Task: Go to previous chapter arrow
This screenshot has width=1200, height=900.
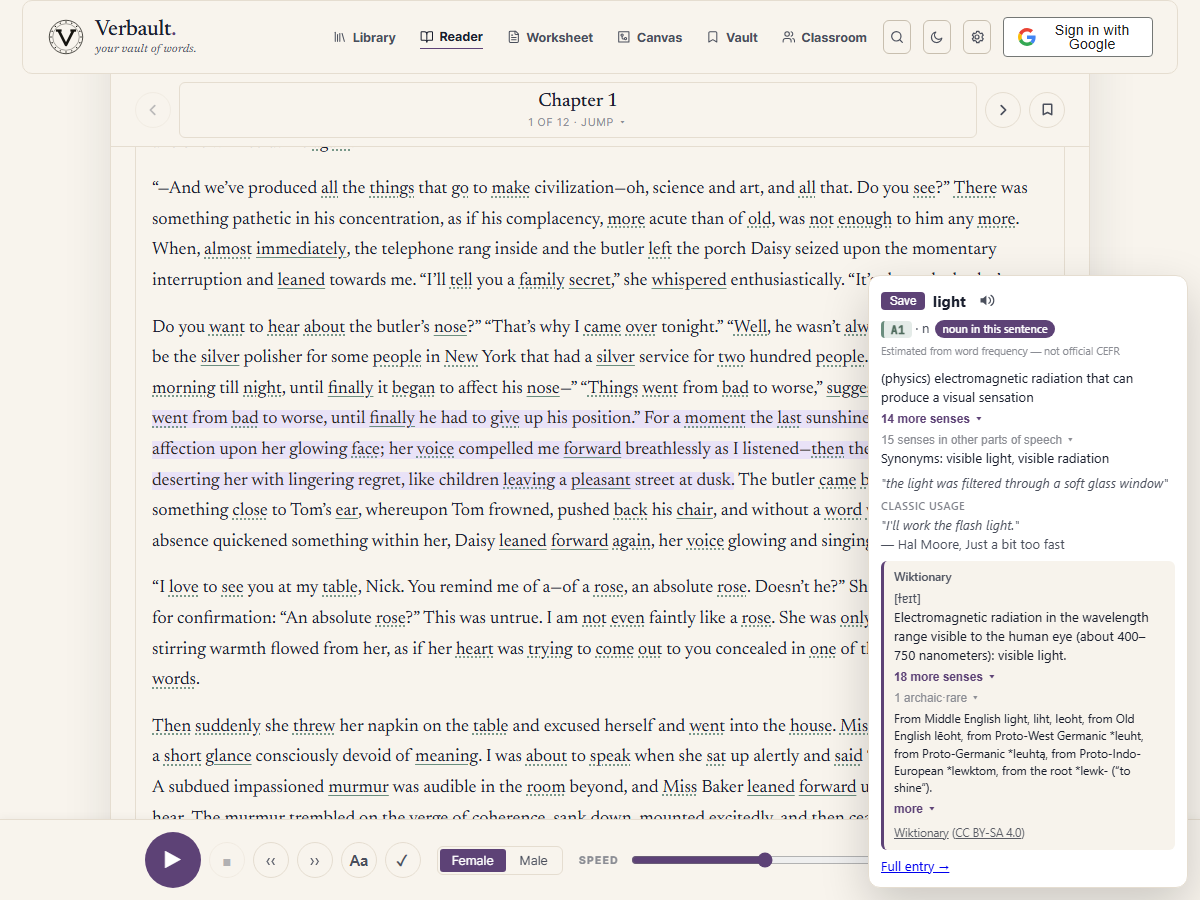Action: pyautogui.click(x=153, y=110)
